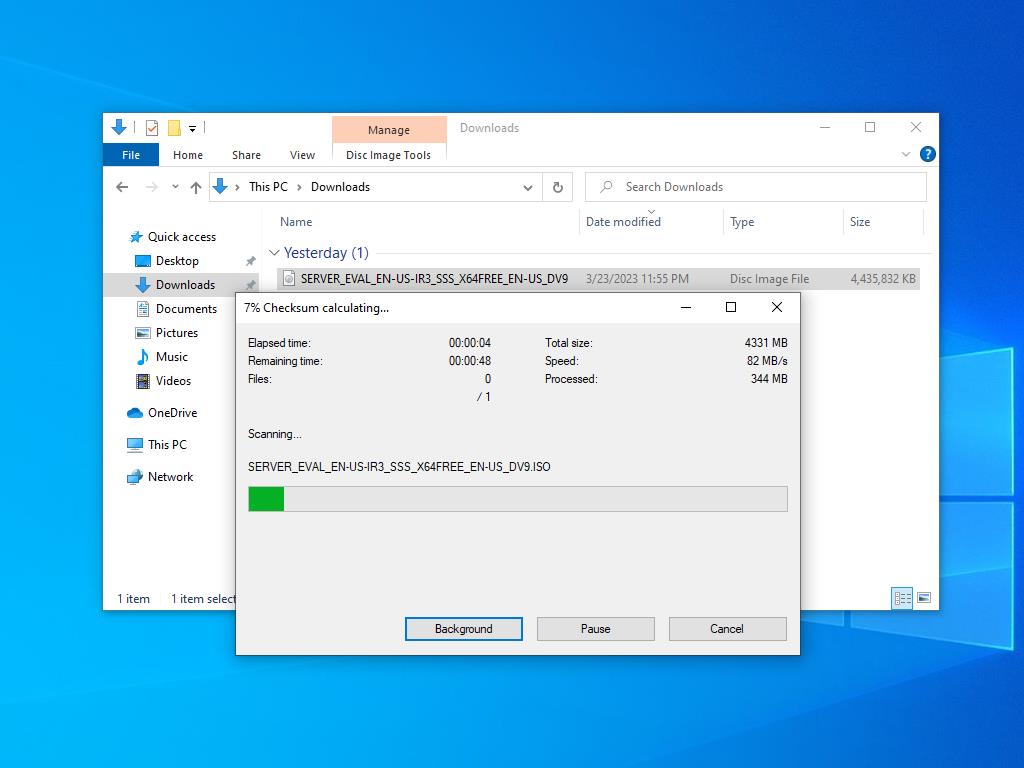The width and height of the screenshot is (1024, 768).
Task: Open Documents in the navigation pane
Action: click(186, 309)
